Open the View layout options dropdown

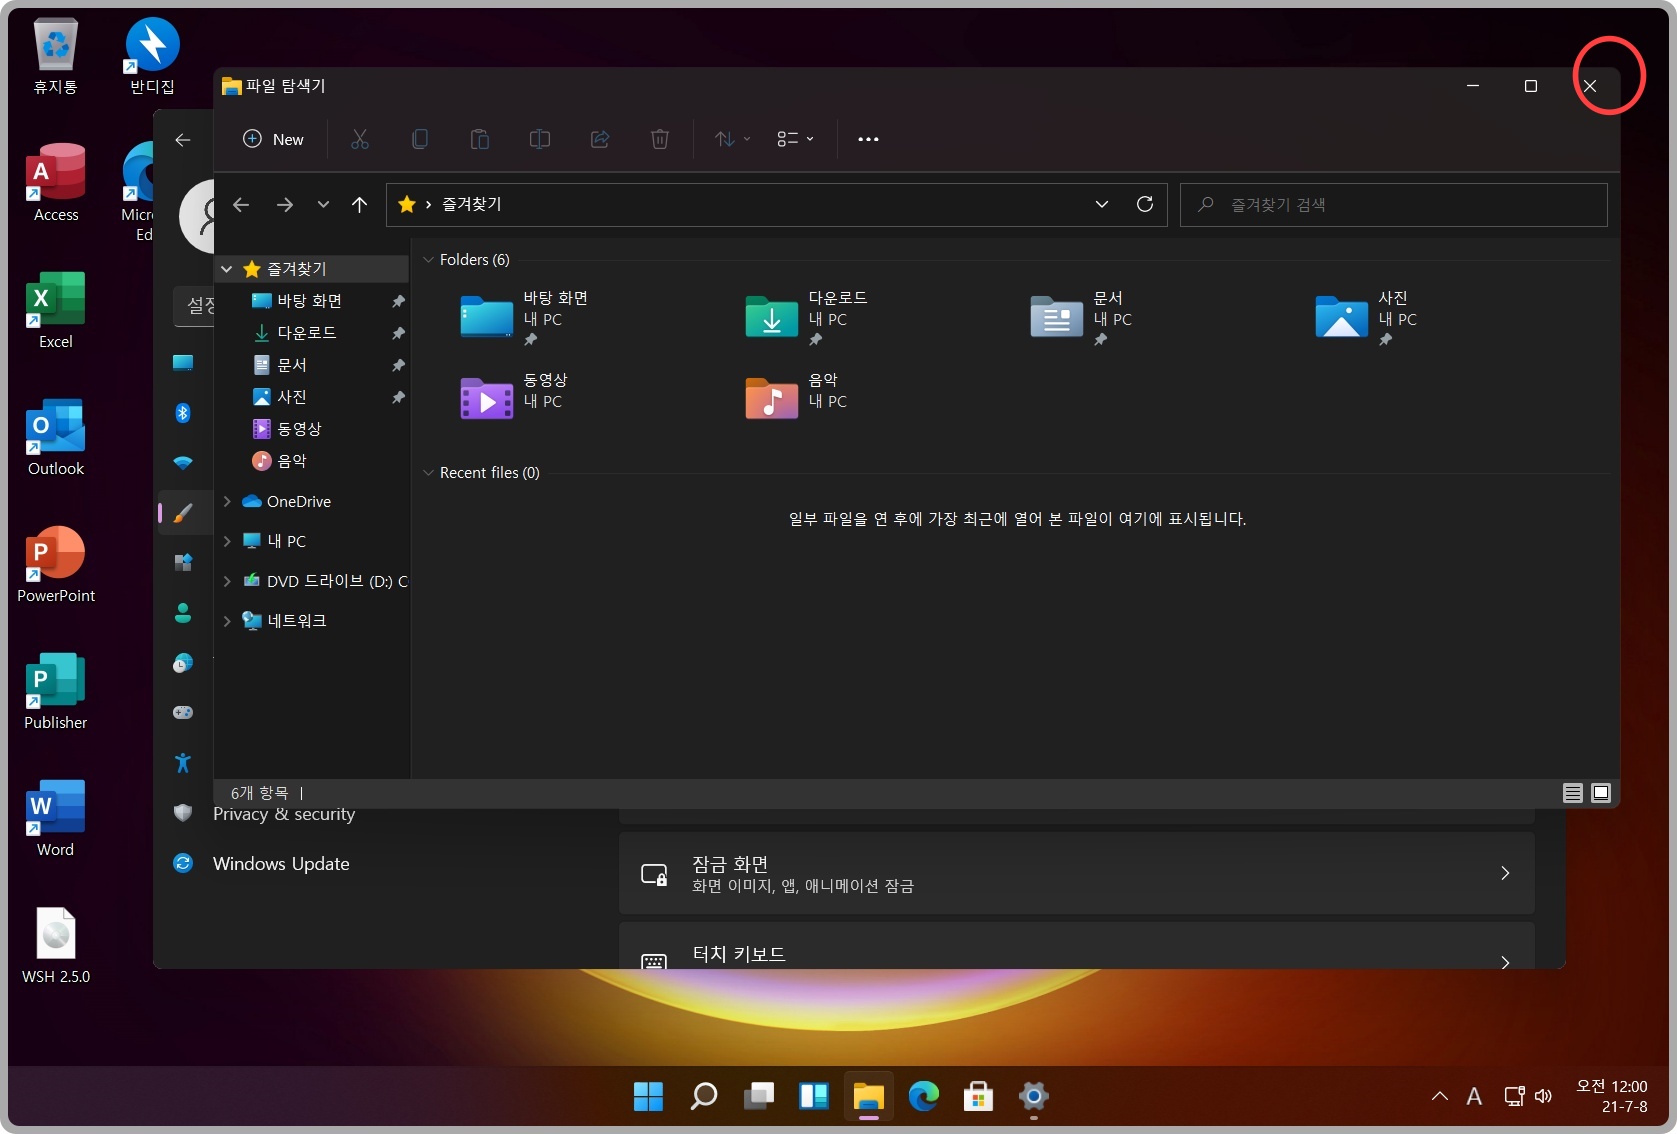[795, 139]
